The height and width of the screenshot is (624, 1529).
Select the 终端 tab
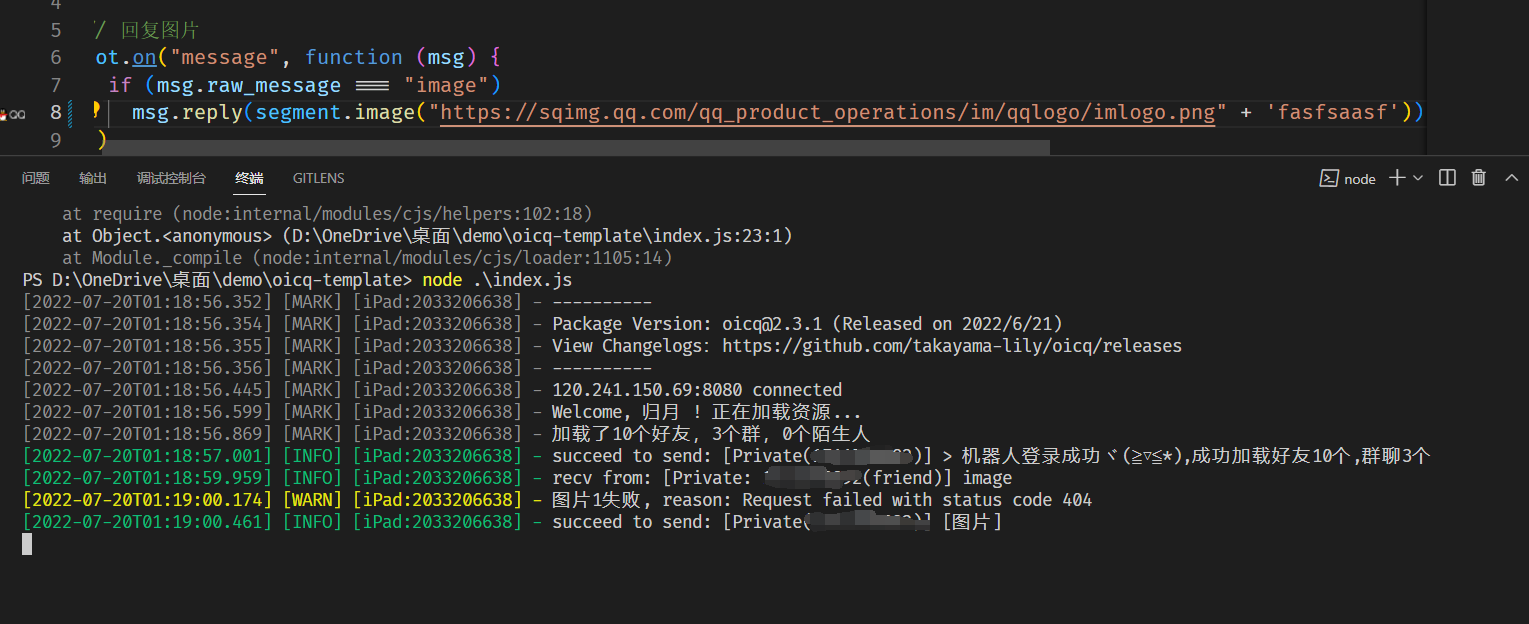[x=249, y=178]
